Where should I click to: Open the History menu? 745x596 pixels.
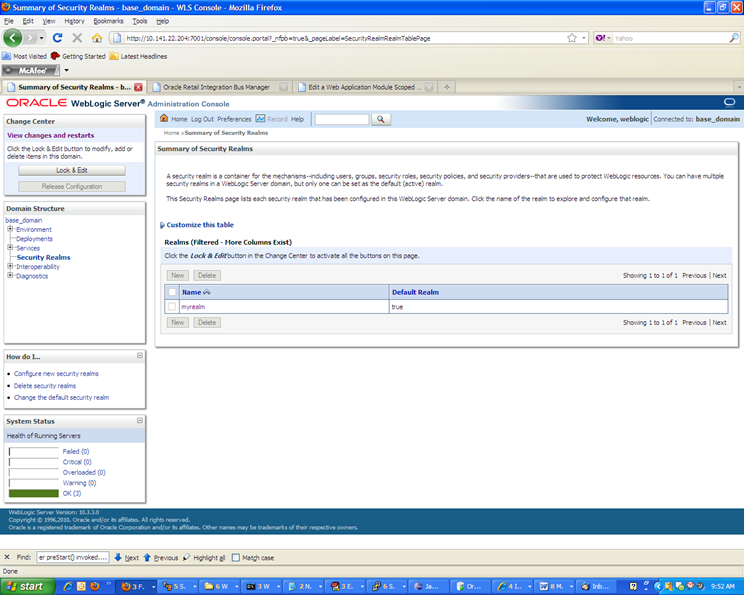coord(74,21)
